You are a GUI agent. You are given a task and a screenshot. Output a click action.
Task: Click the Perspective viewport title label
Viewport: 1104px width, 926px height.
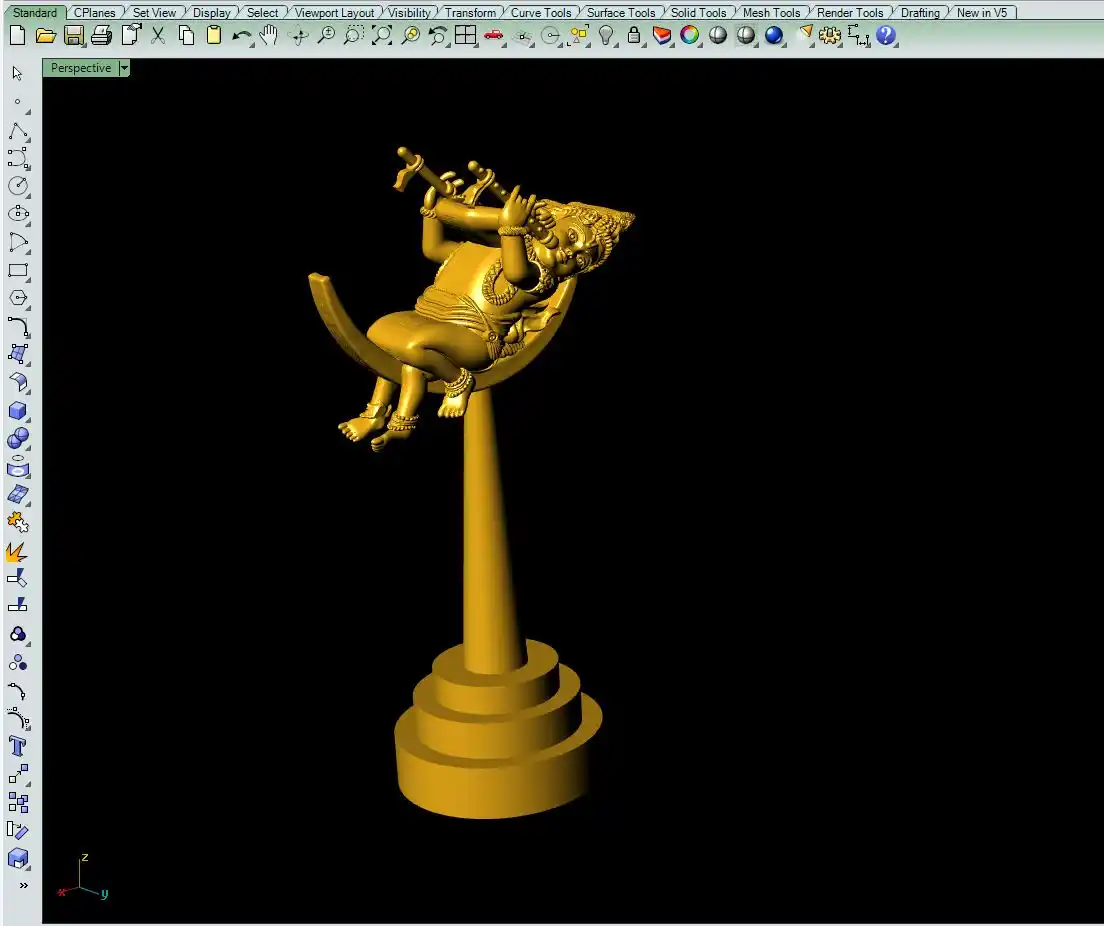pyautogui.click(x=81, y=68)
